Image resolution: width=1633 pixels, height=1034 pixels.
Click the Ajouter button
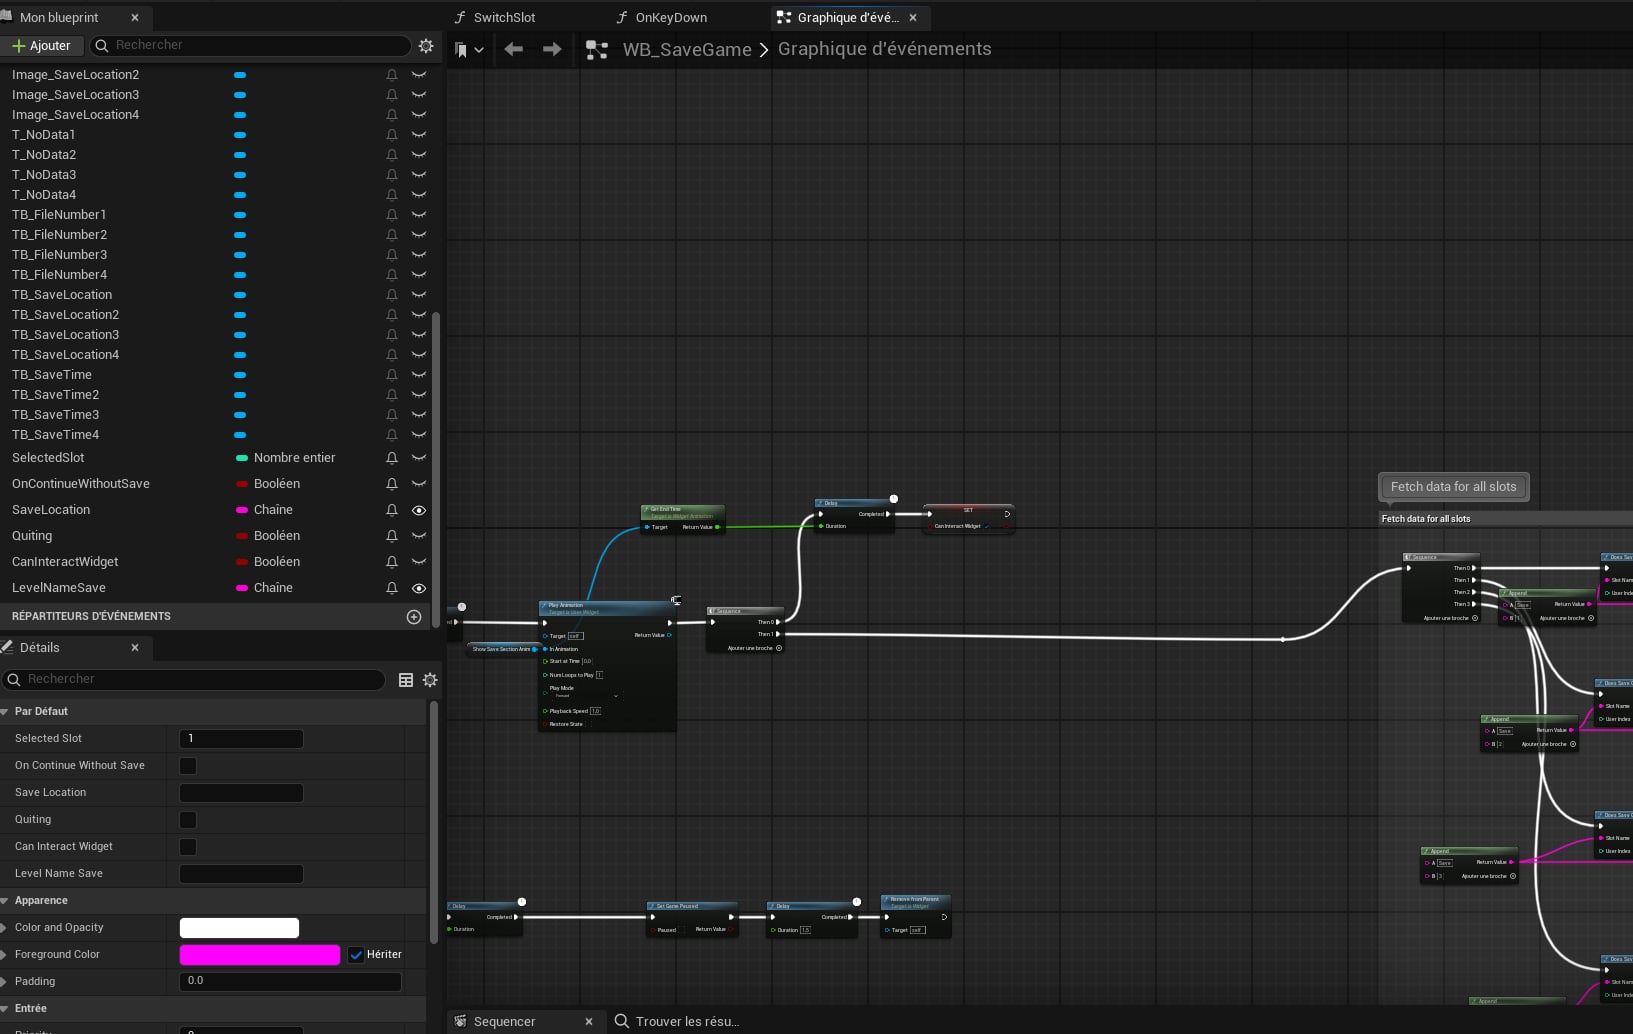pyautogui.click(x=41, y=46)
